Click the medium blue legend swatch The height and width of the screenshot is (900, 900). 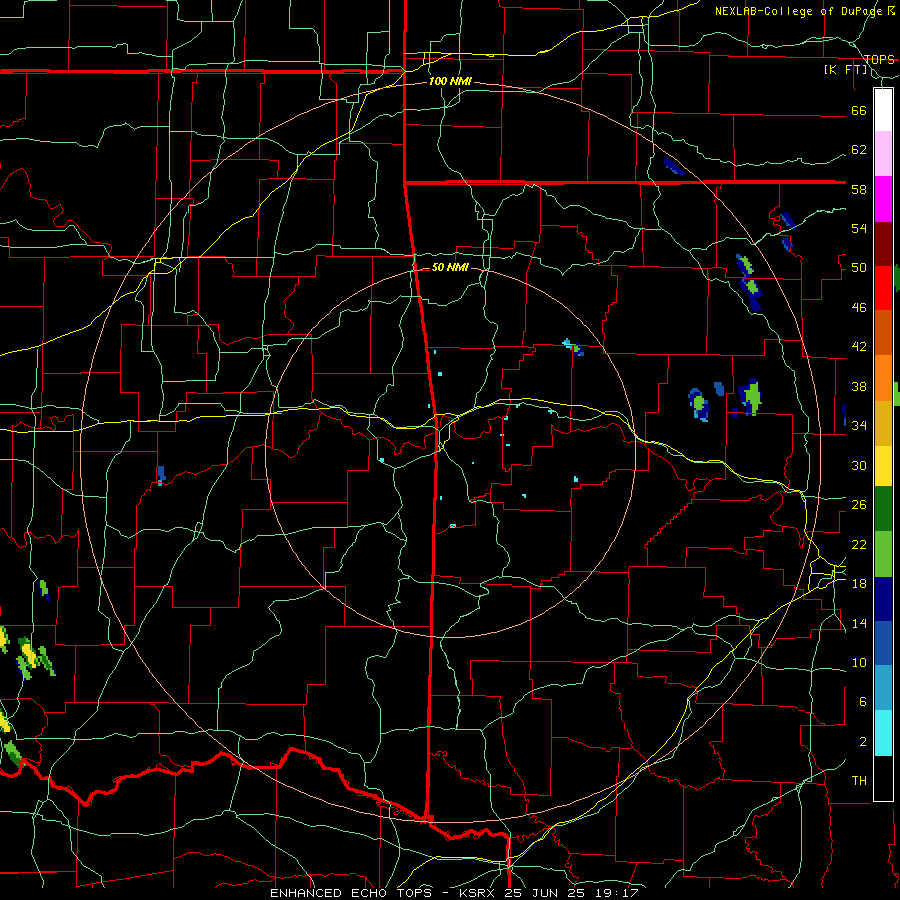[x=883, y=643]
